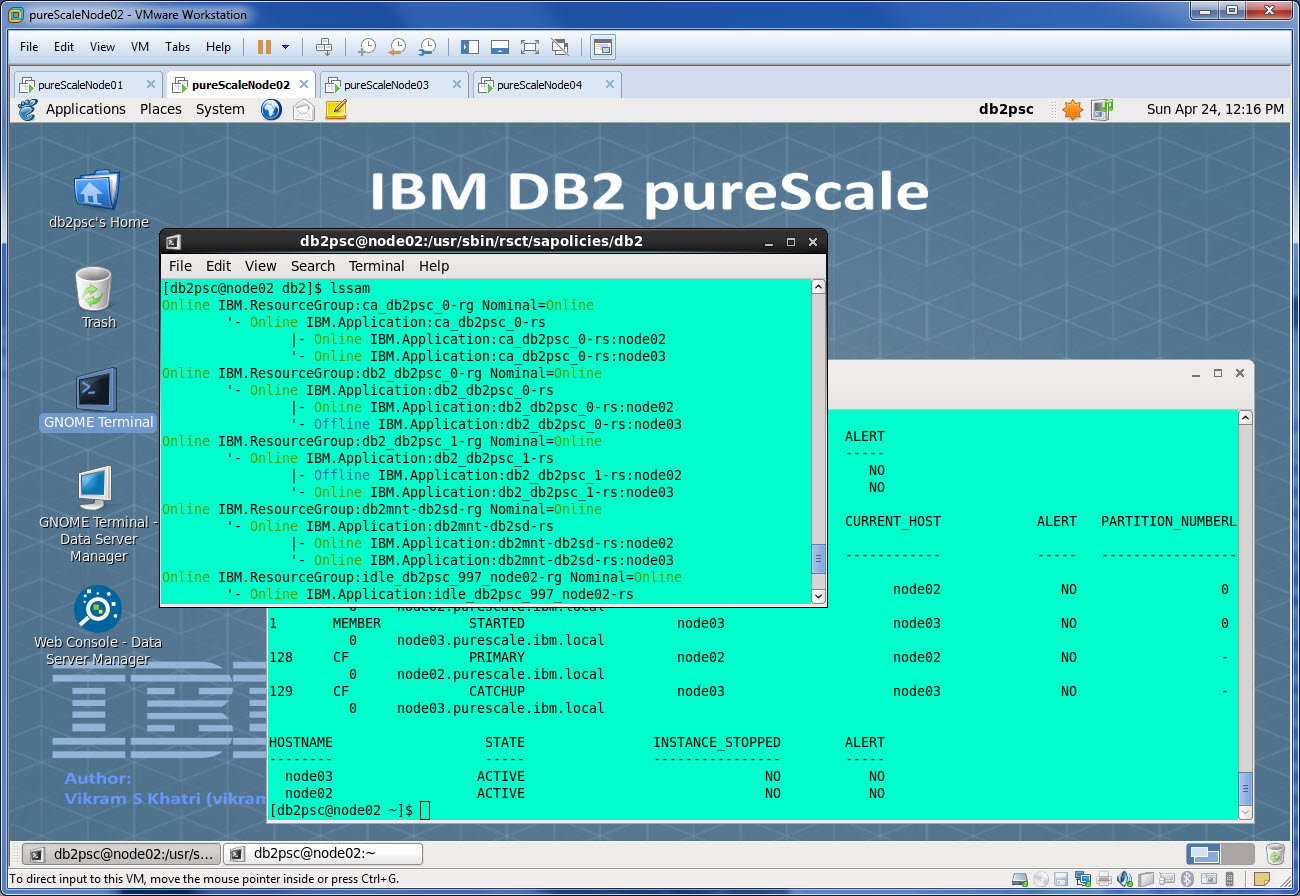Click the front terminal scrollbar thumb
Screen dimensions: 1300x896
pyautogui.click(x=818, y=558)
